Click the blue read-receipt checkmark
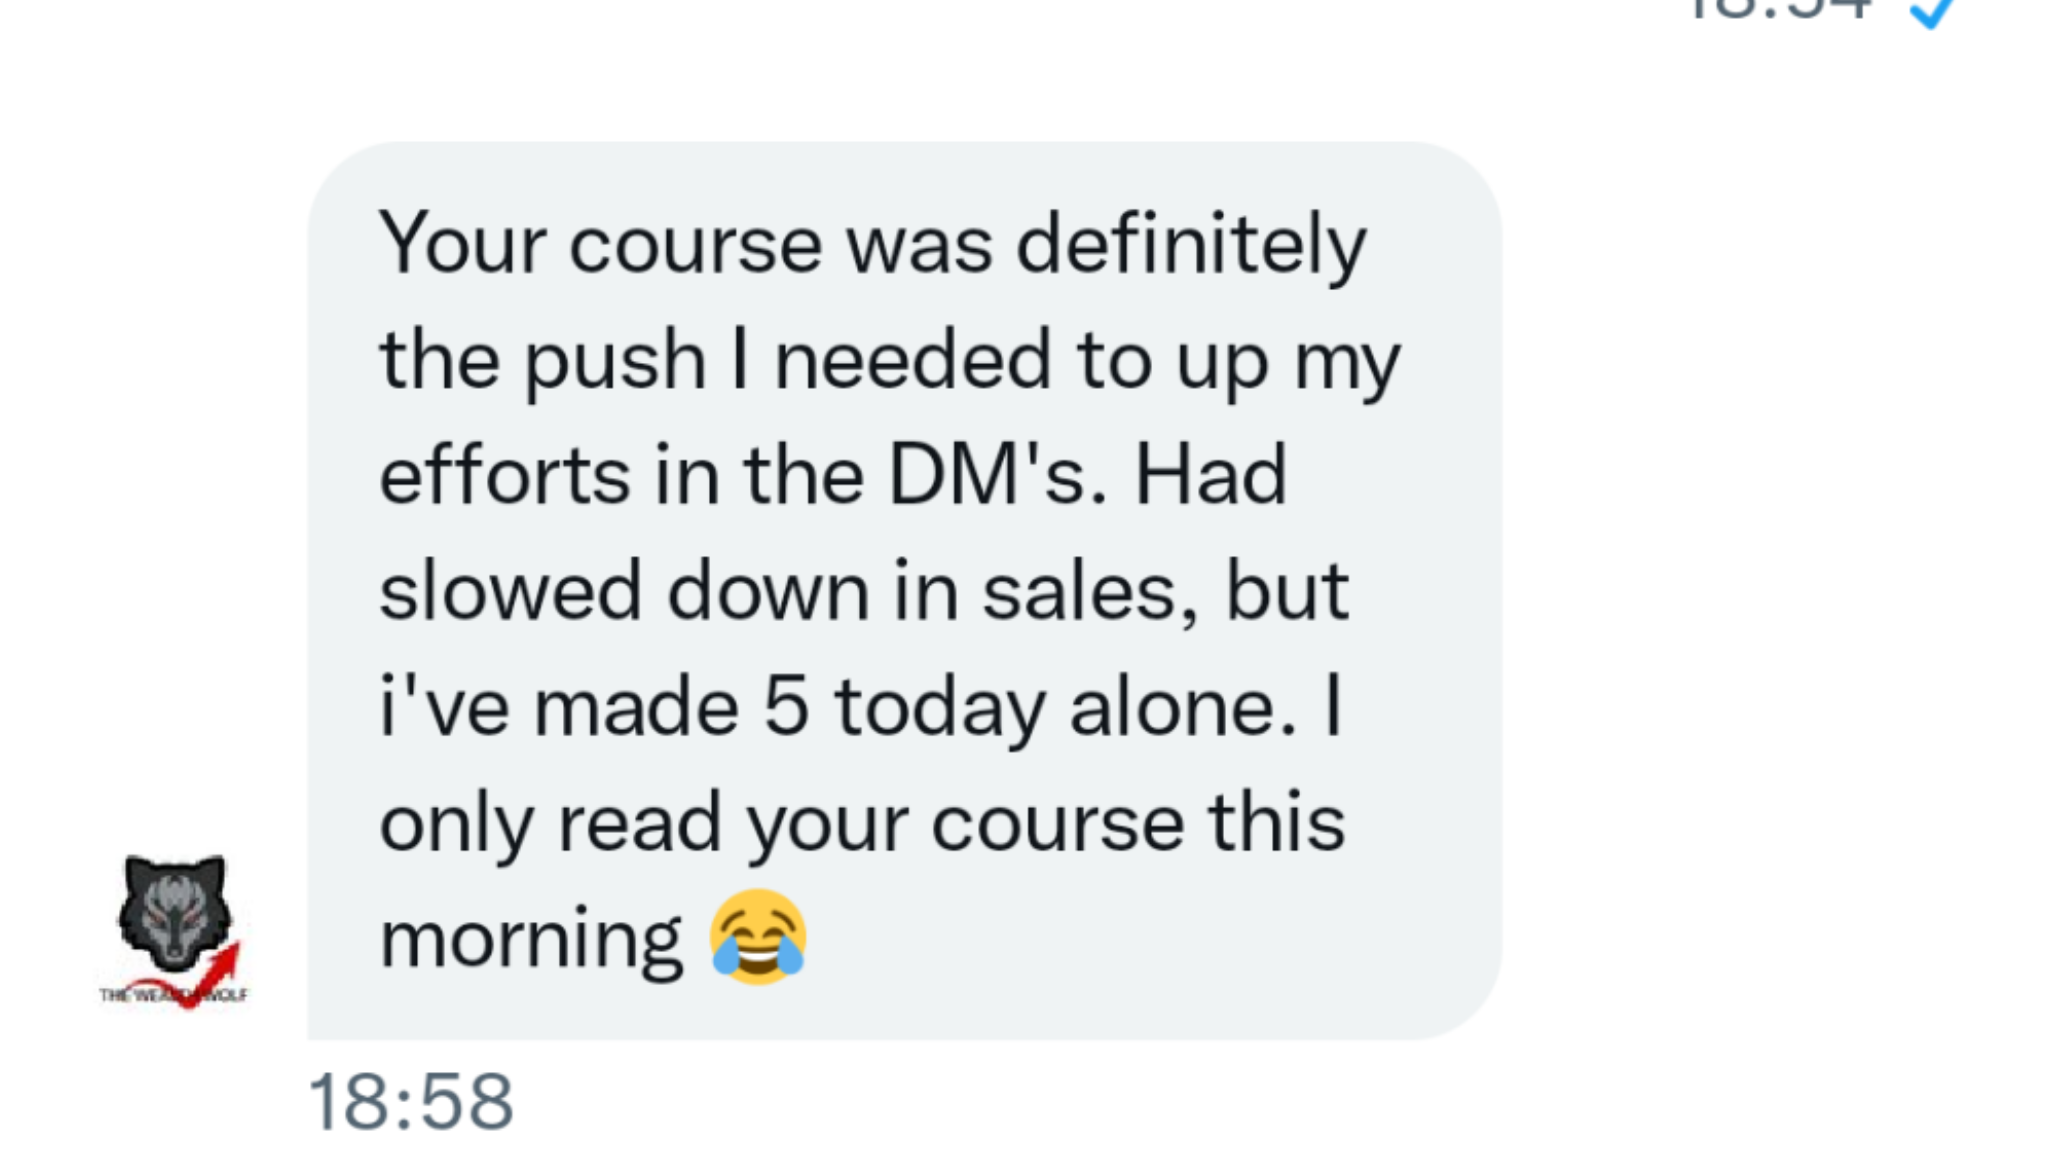Screen dimensions: 2048x1163 (1933, 14)
